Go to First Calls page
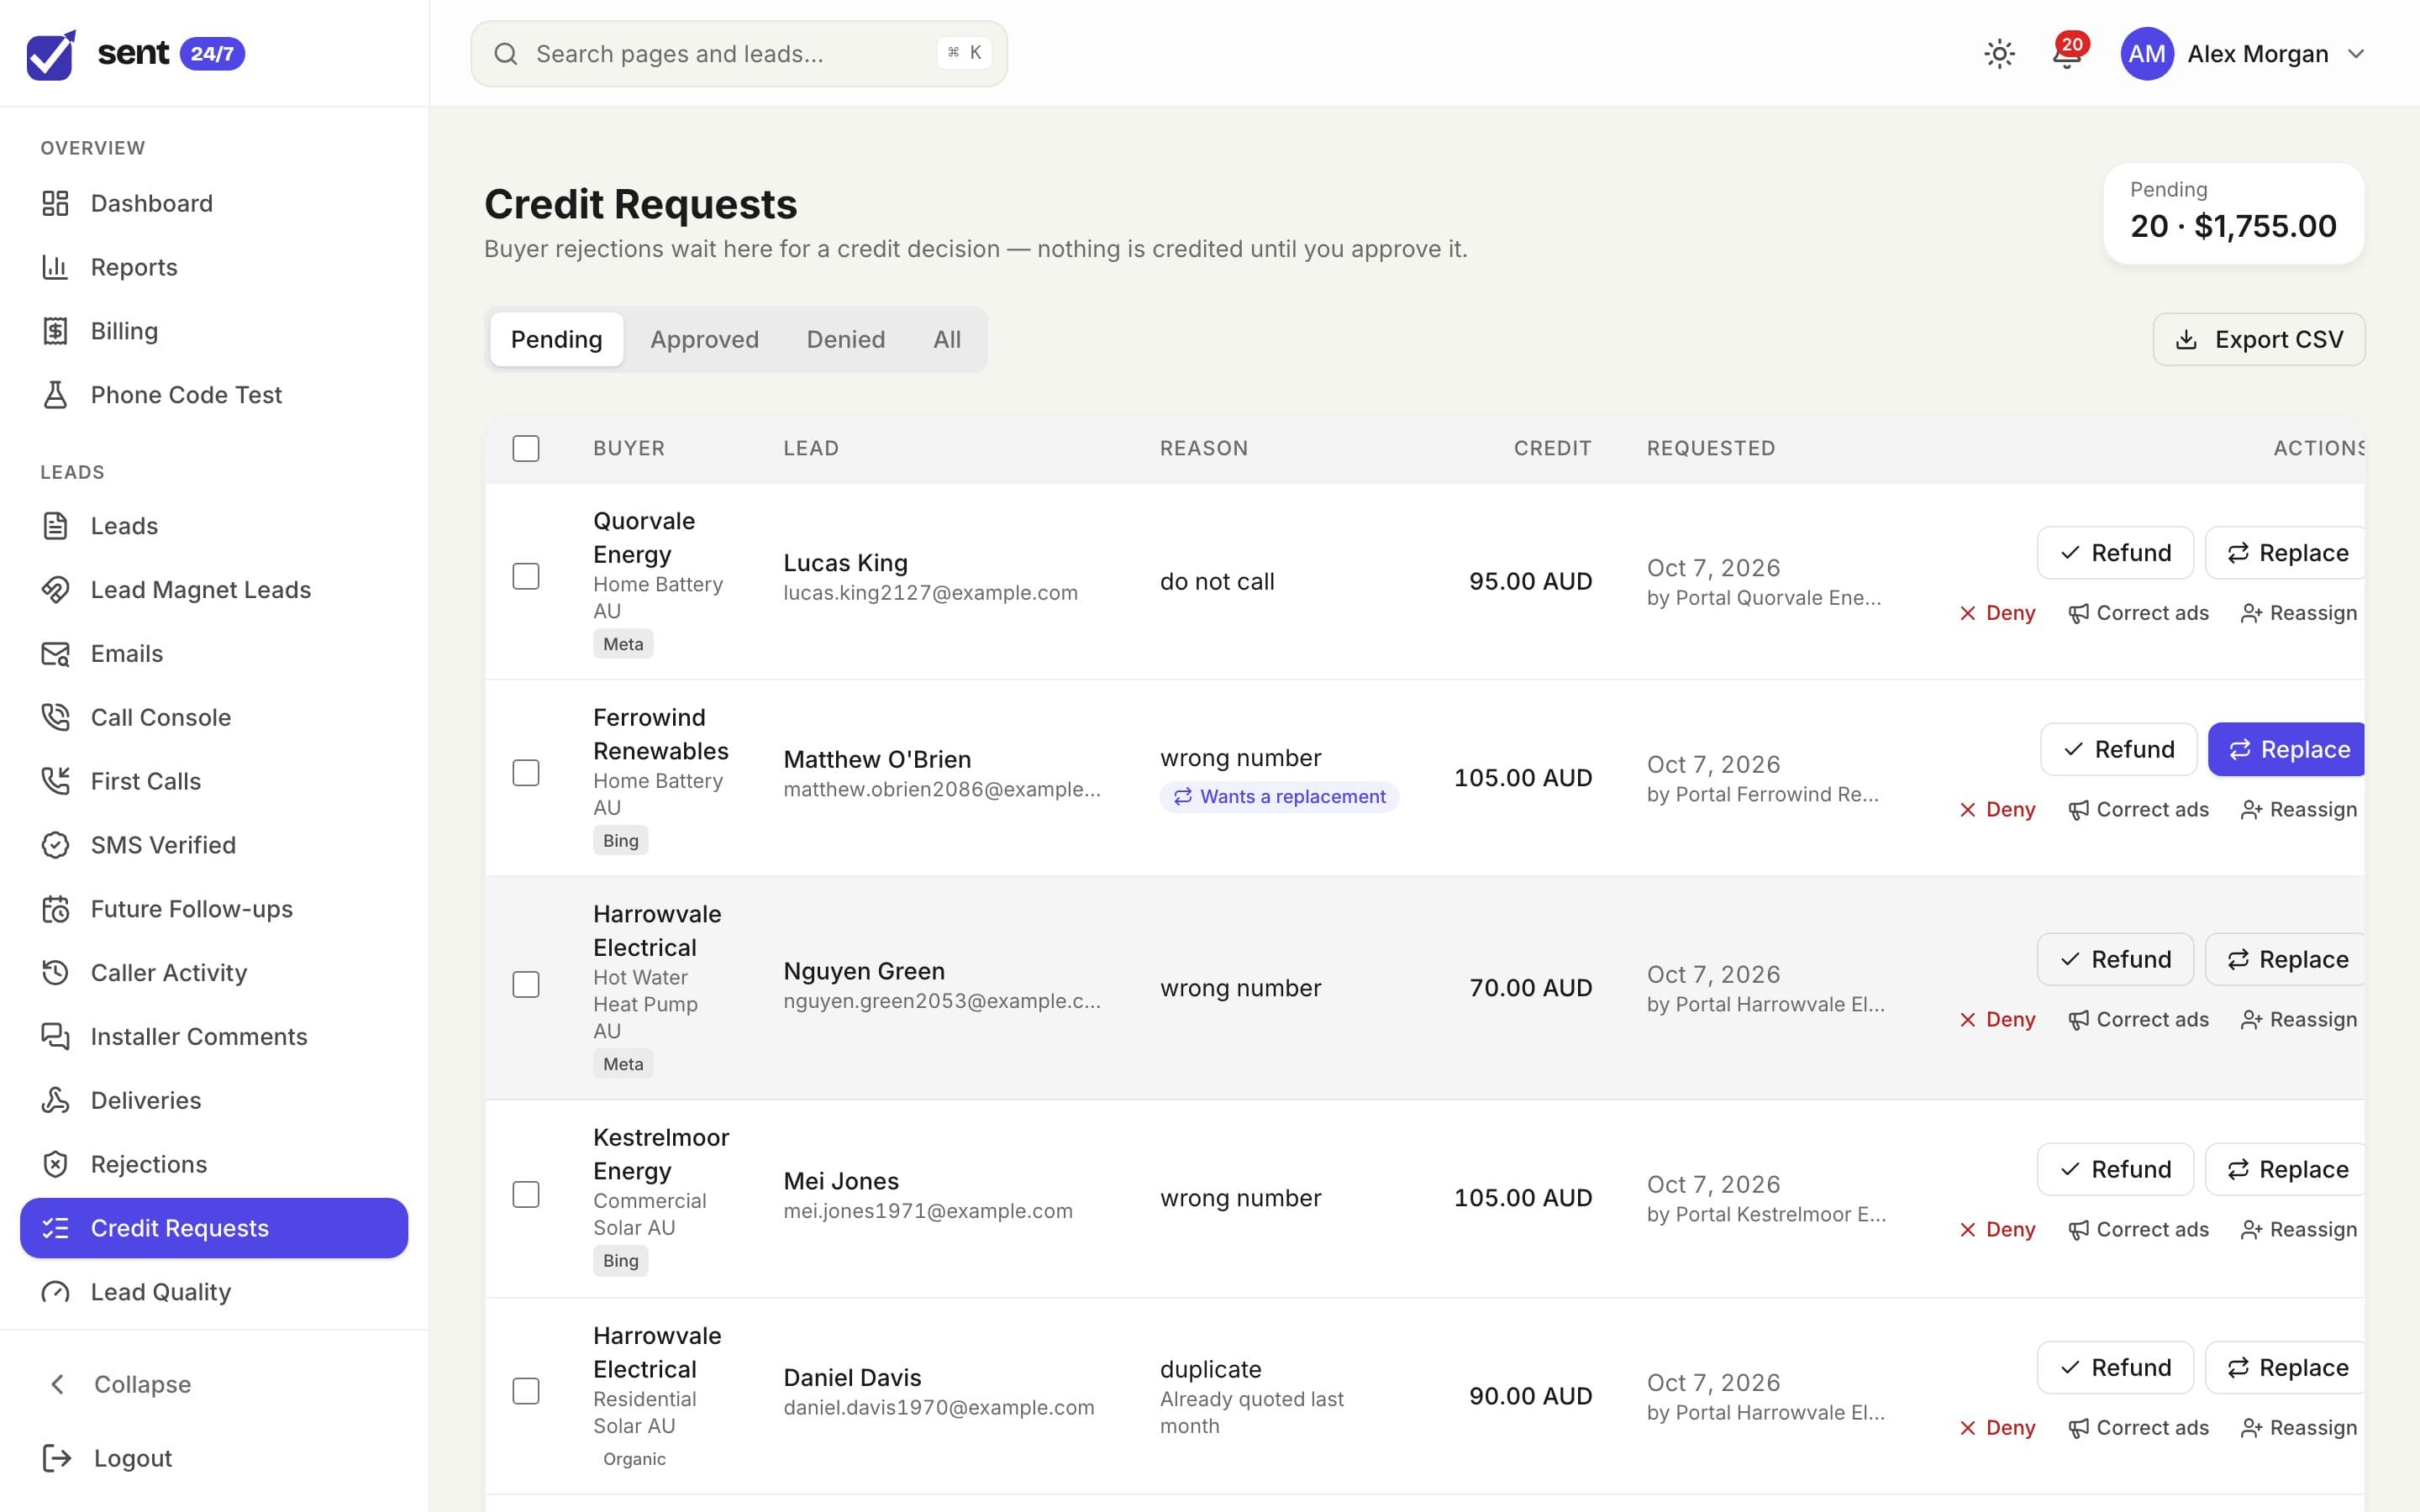Screen dimensions: 2420x1512 point(214,782)
